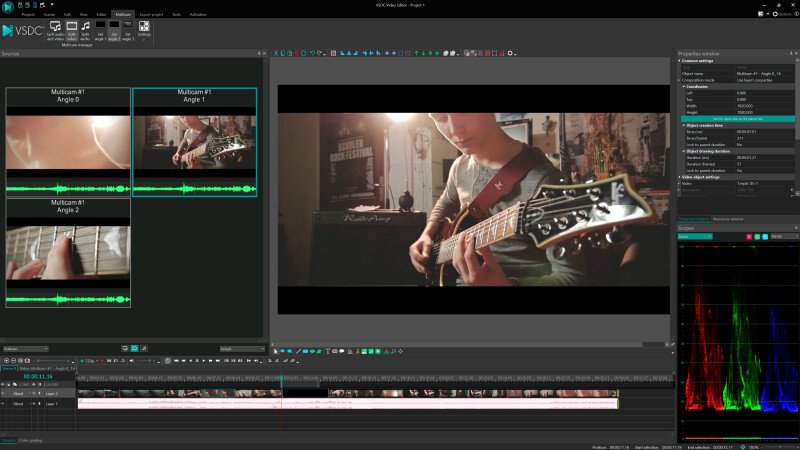Collapse Video object settings section
Screen dimensions: 800x450
[680, 177]
